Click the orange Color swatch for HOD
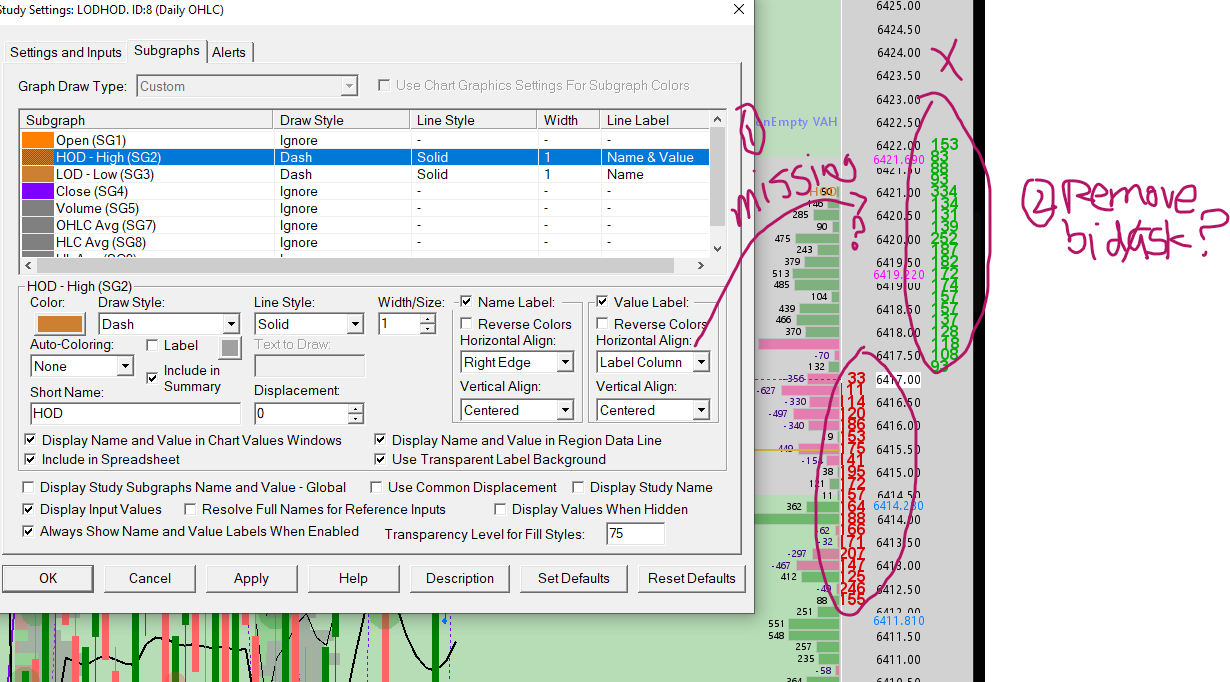Image resolution: width=1230 pixels, height=682 pixels. point(60,324)
